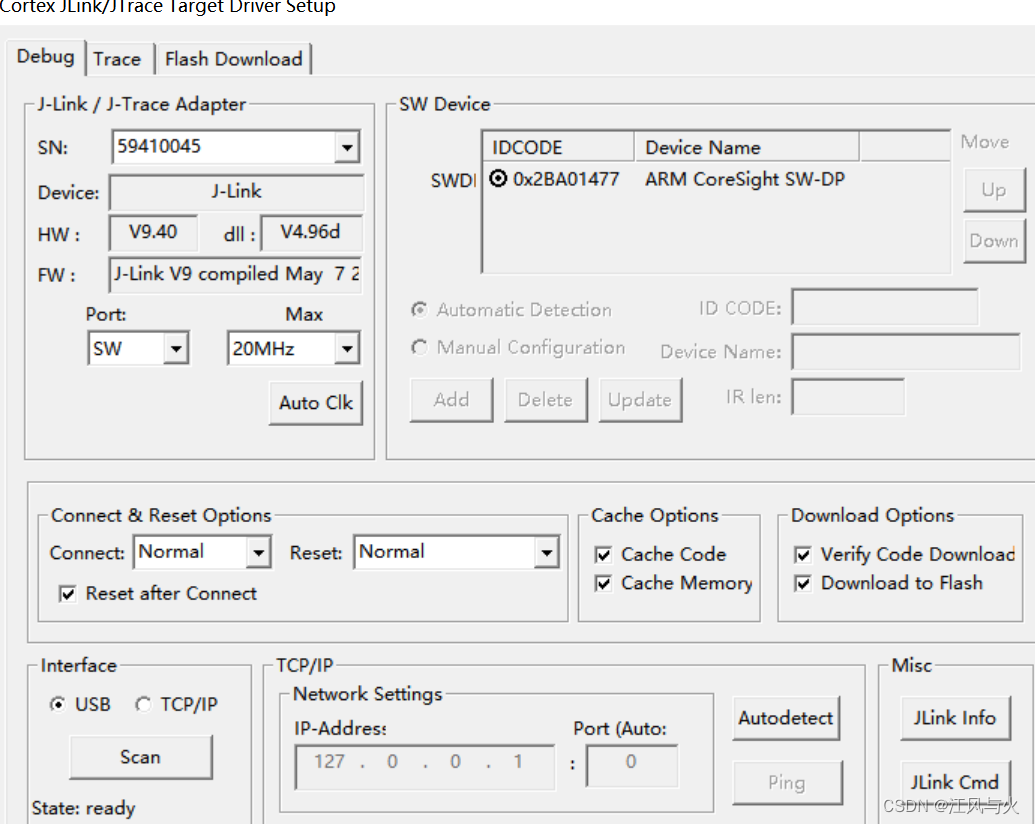Open the Port SW dropdown

tap(176, 349)
